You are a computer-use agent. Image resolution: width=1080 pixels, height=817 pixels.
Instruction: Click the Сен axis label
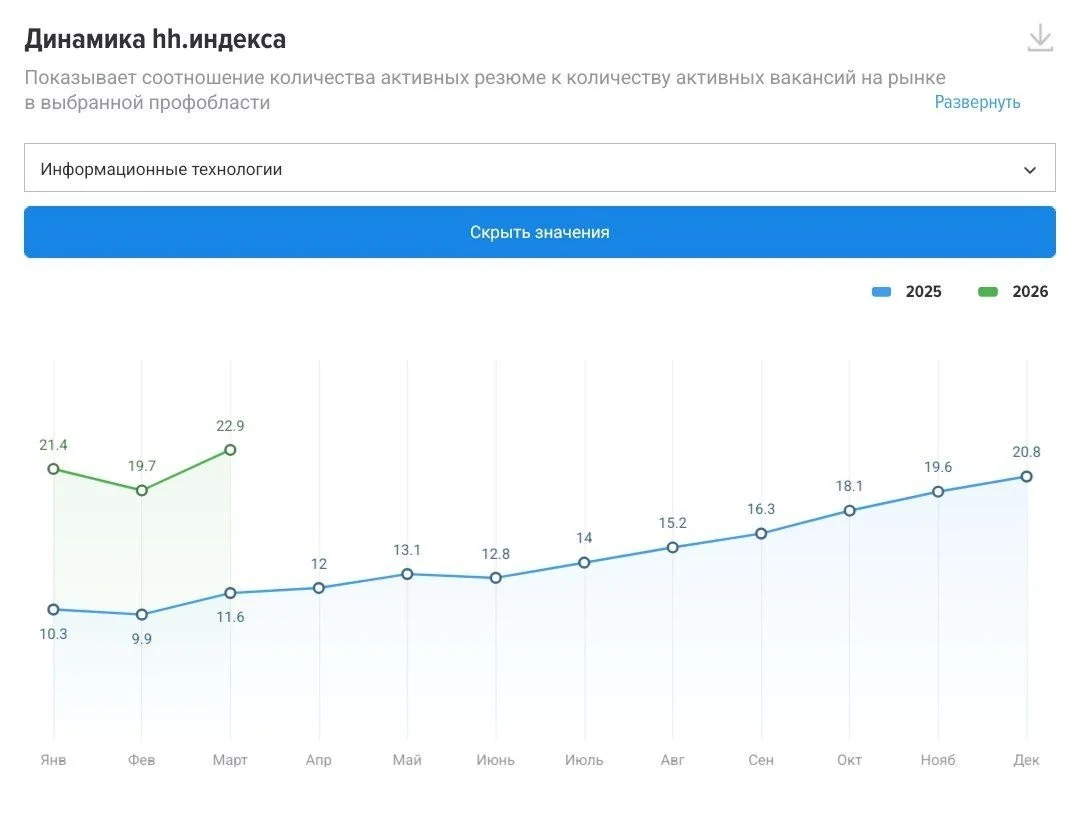[x=761, y=760]
